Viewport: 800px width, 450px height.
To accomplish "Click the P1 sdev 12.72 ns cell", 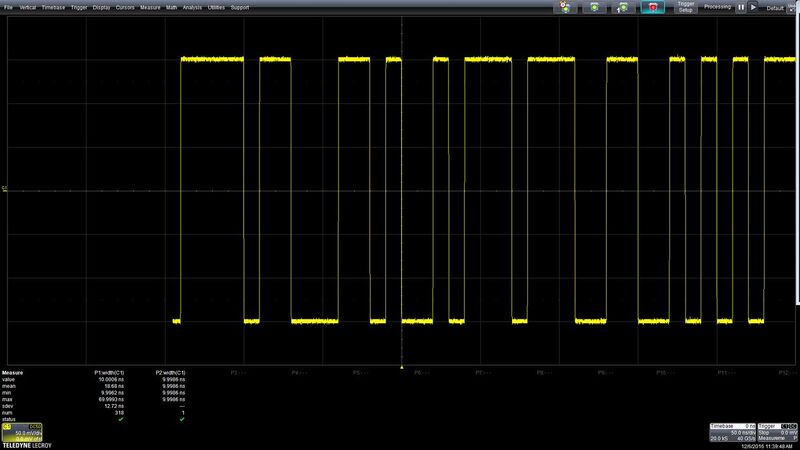I will (x=114, y=406).
